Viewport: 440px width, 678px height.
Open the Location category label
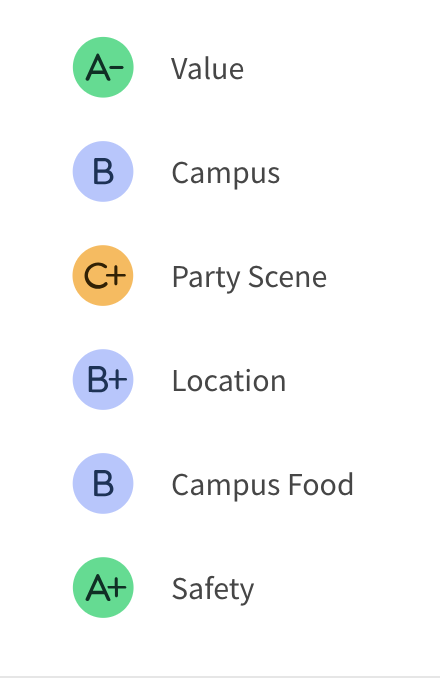(x=229, y=381)
